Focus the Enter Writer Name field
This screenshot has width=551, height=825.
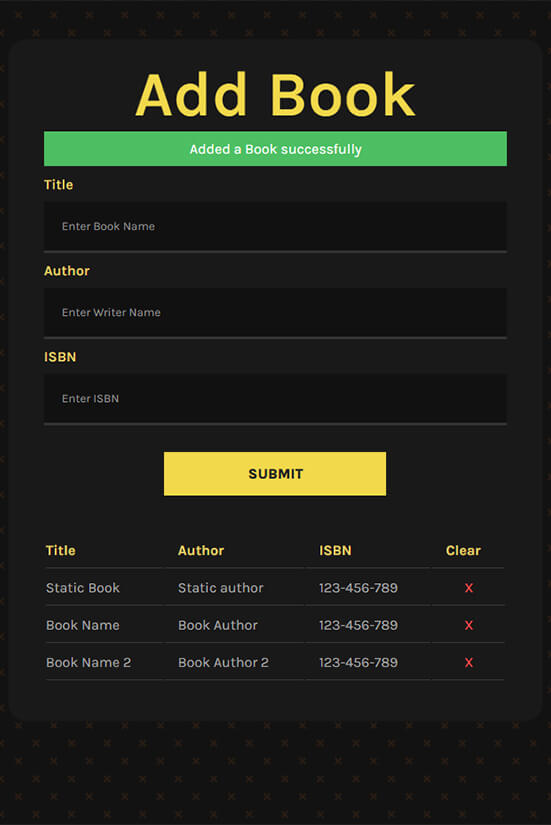[x=275, y=313]
